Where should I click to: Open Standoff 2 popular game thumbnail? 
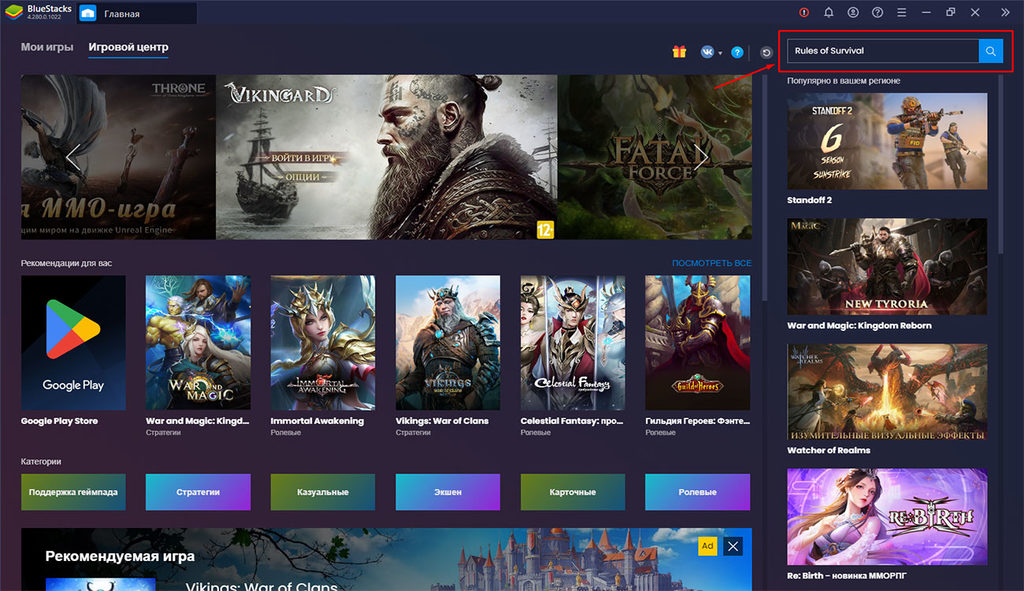click(887, 141)
